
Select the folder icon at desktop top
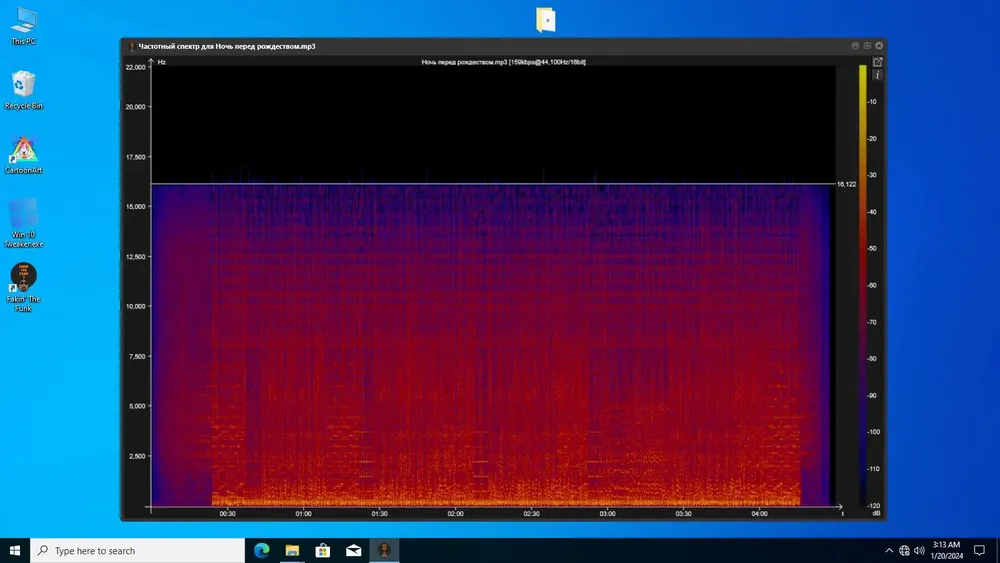545,19
